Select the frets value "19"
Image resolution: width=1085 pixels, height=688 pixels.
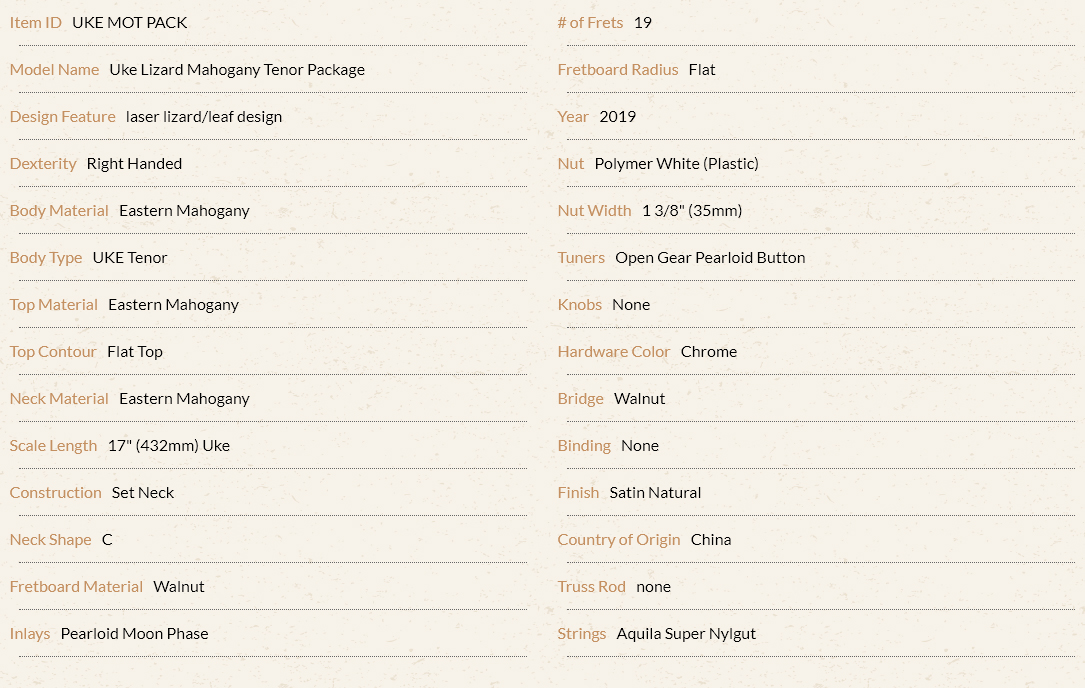(x=643, y=23)
